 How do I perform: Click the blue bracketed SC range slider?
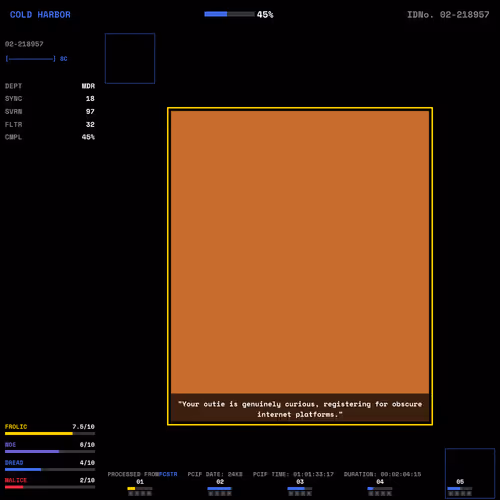tap(31, 59)
